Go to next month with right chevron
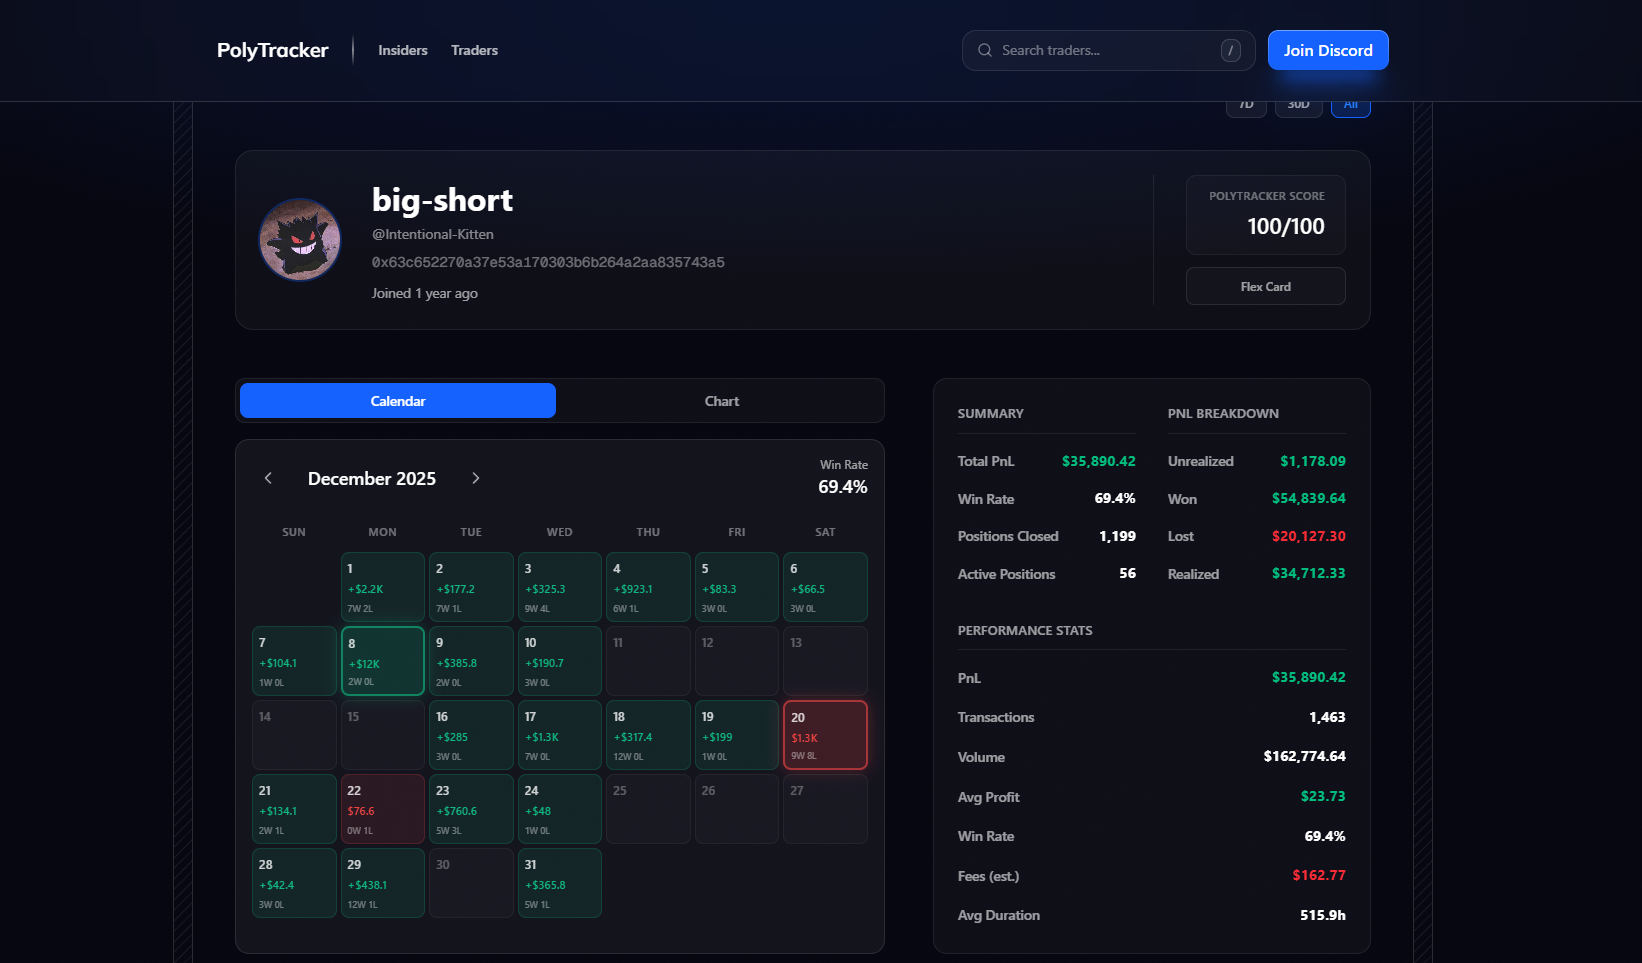Screen dimensions: 1642x963 click(x=476, y=478)
